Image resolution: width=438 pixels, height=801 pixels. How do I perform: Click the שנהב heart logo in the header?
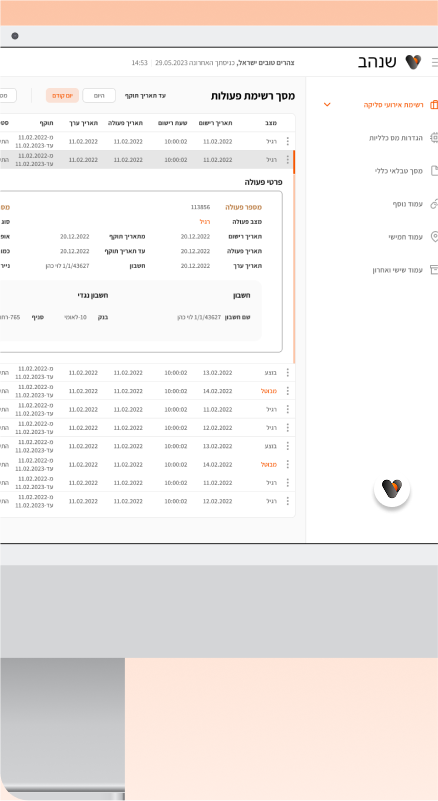pyautogui.click(x=413, y=62)
